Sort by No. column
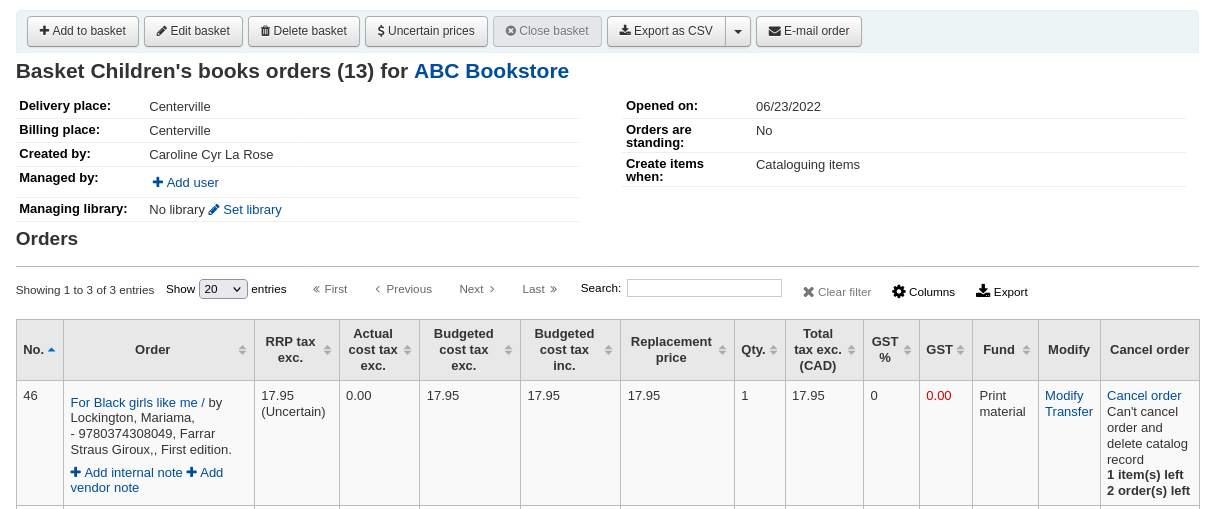The width and height of the screenshot is (1213, 509). 40,350
